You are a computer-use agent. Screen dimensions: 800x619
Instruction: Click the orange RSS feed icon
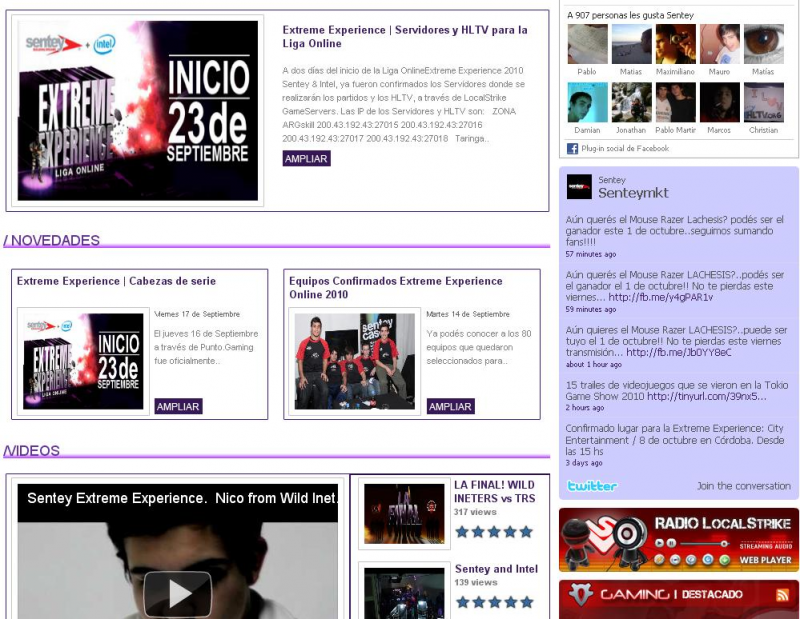[x=782, y=595]
